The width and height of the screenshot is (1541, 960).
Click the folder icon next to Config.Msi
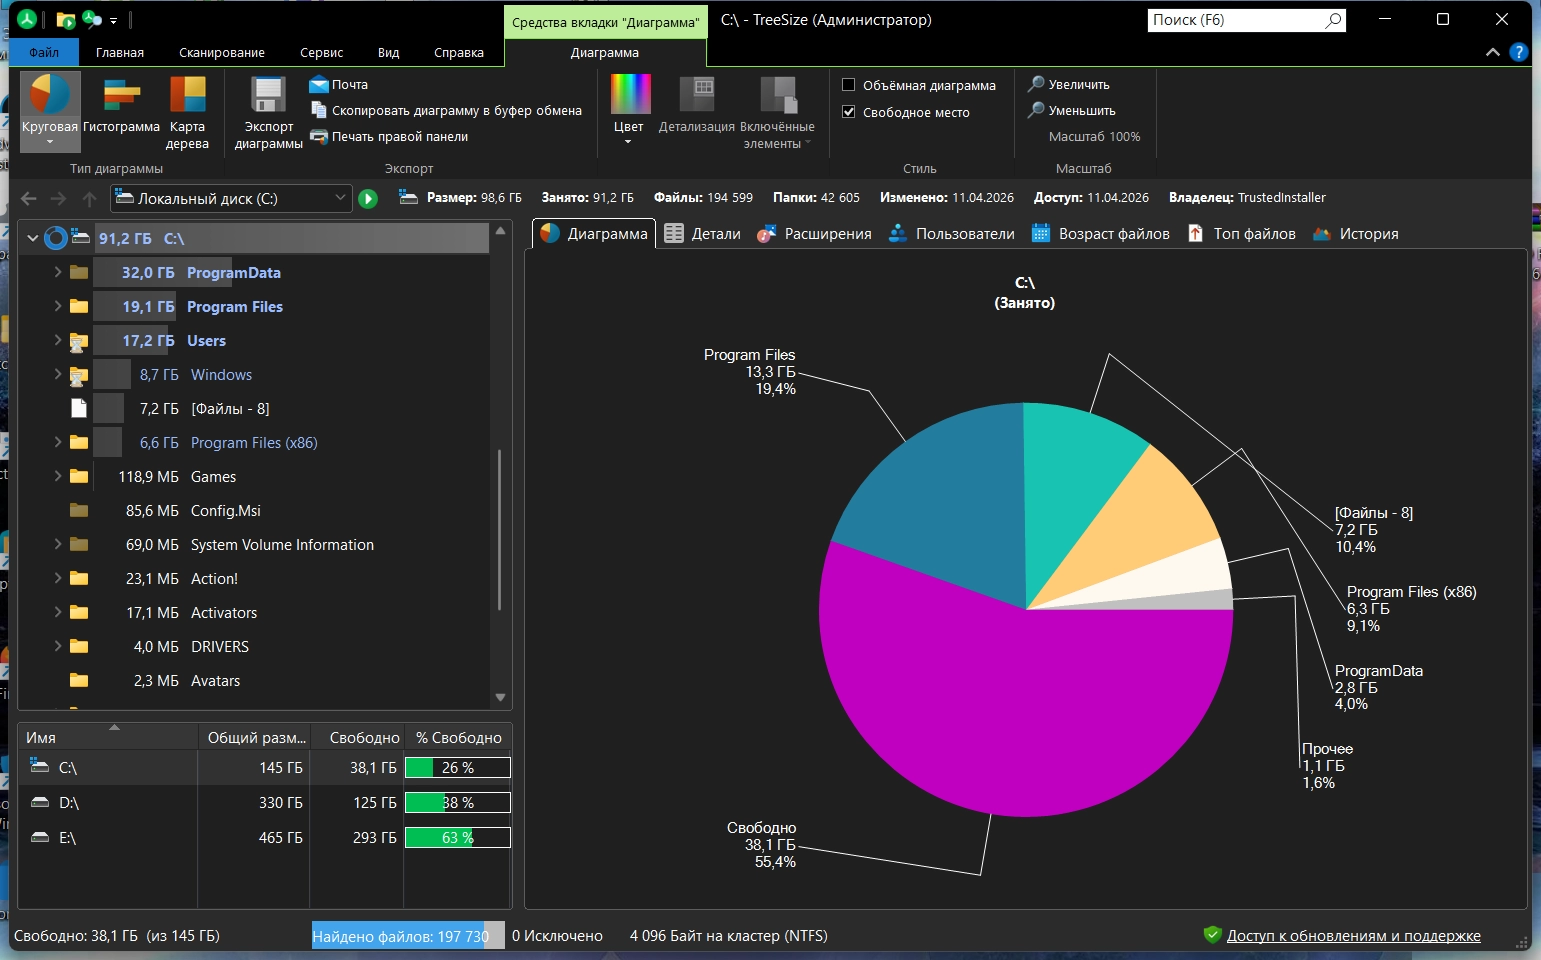pos(79,510)
